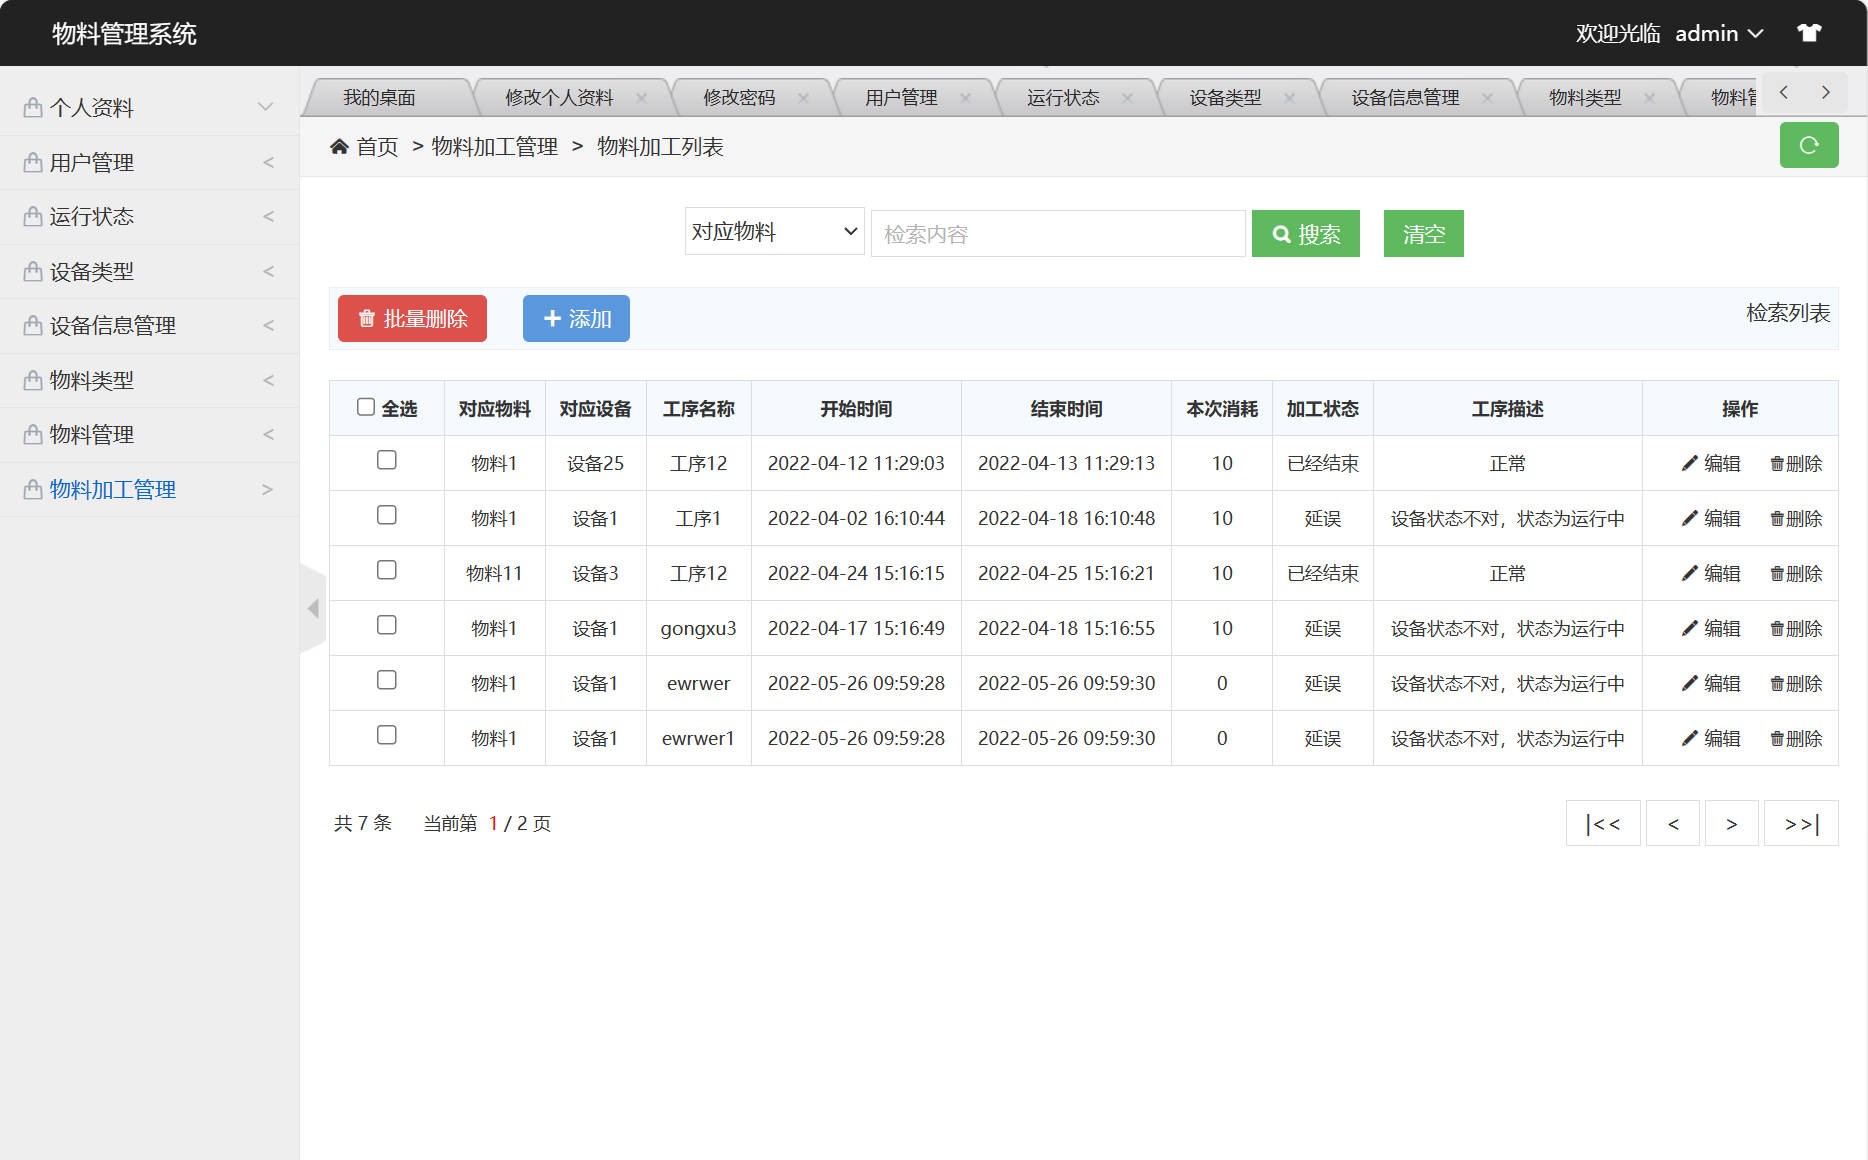This screenshot has width=1868, height=1160.
Task: Open the 对应物料 search field dropdown
Action: point(773,231)
